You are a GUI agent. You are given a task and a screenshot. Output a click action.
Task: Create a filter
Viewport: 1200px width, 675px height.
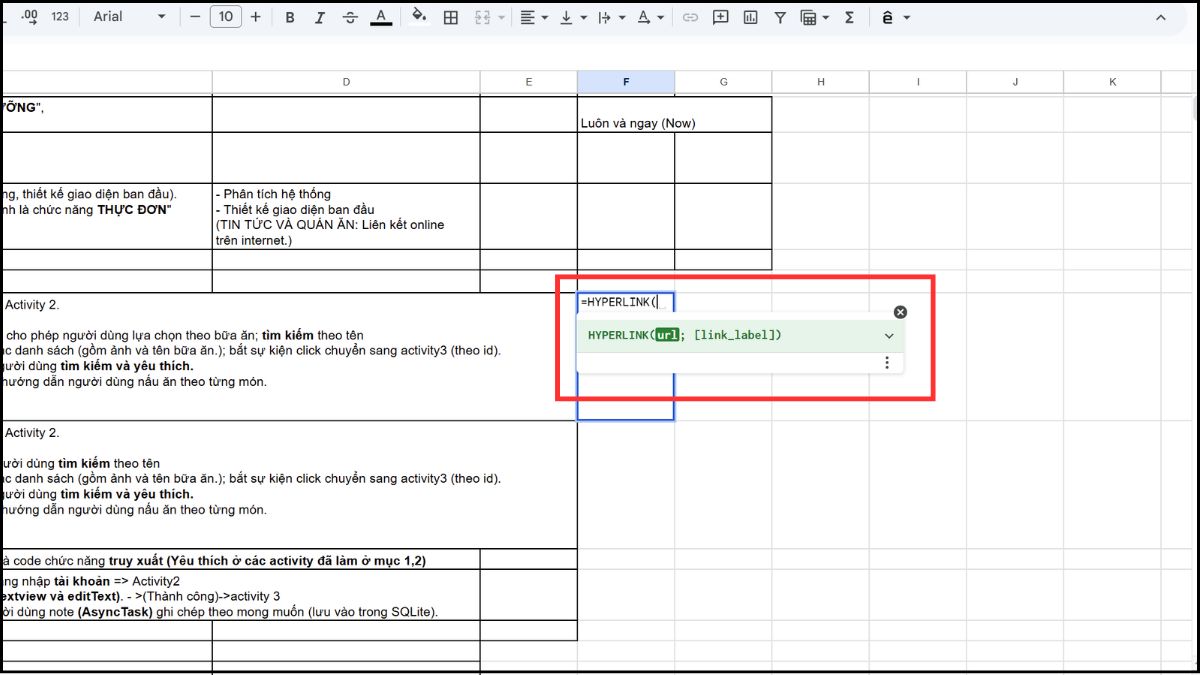(x=780, y=17)
